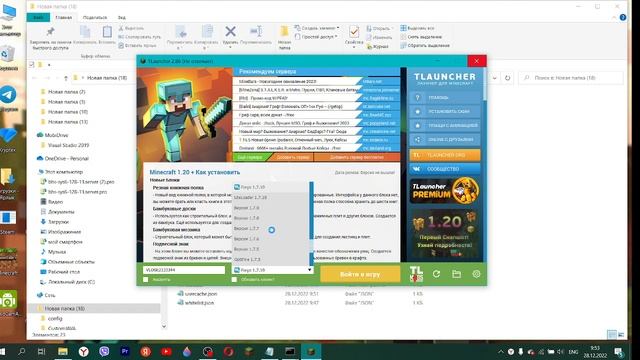Expand the Explorer address bar history dropdown
640x360 pixels.
click(x=494, y=78)
